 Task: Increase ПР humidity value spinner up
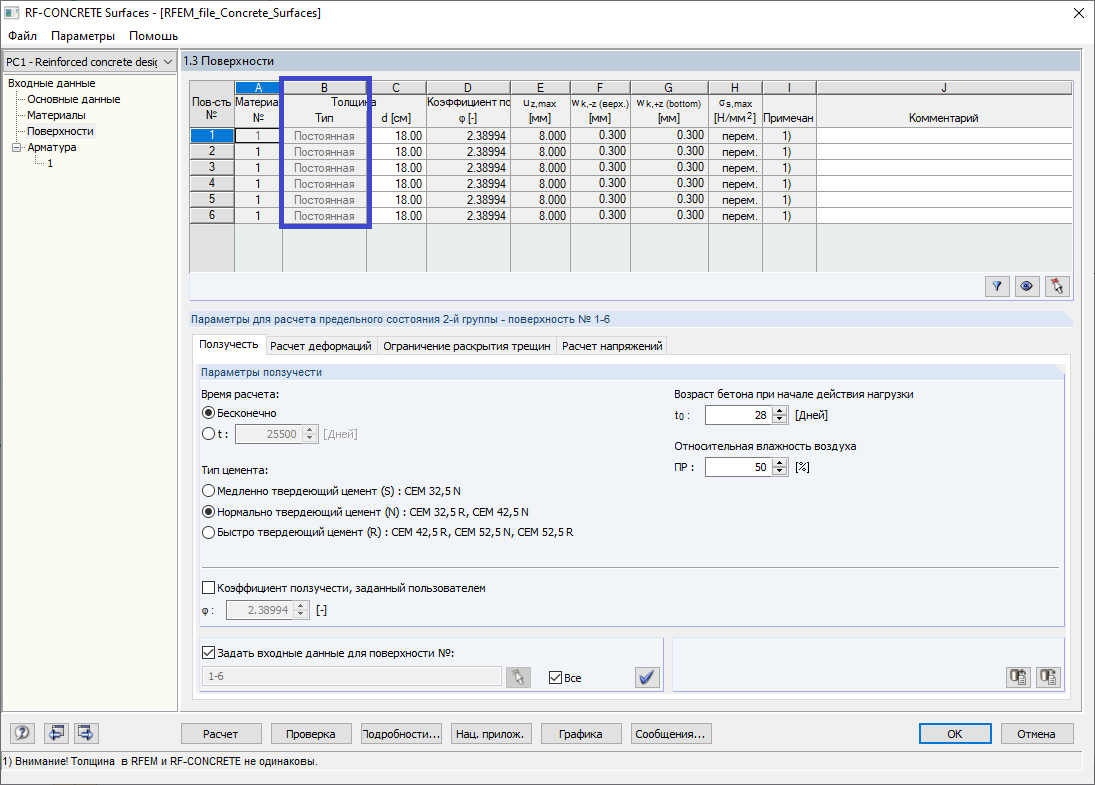[x=780, y=463]
